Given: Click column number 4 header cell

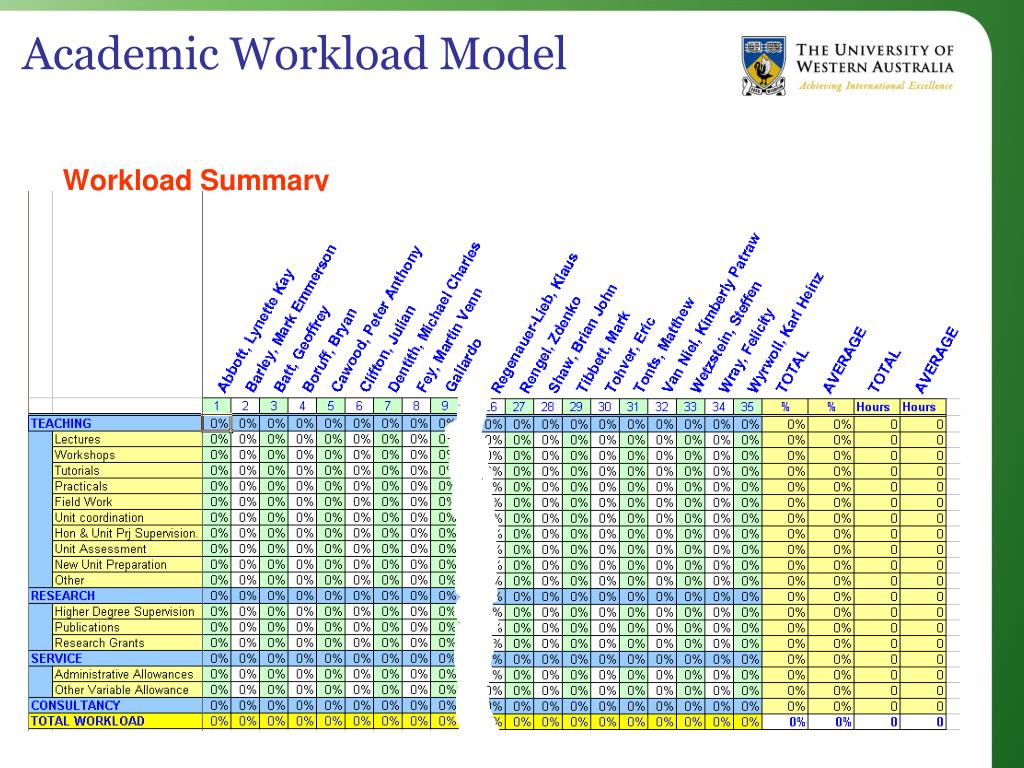Looking at the screenshot, I should (302, 406).
